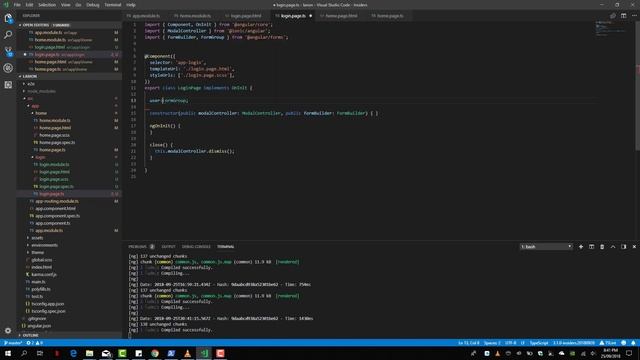Viewport: 640px width, 360px height.
Task: Click line 13 in the code editor
Action: (359, 100)
